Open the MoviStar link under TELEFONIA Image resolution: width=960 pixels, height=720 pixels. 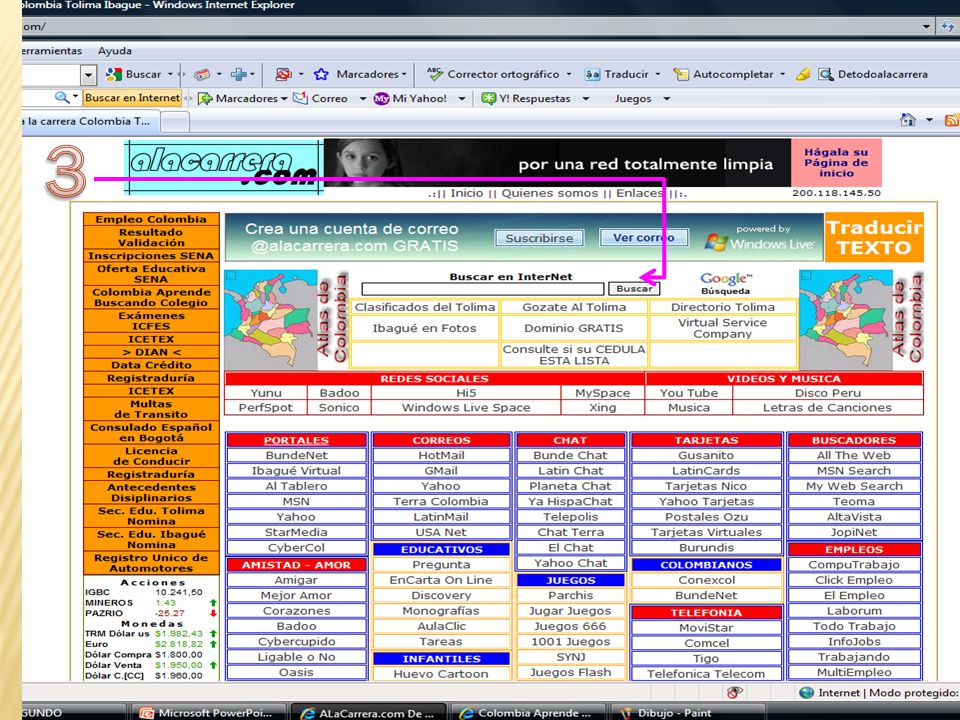coord(706,628)
